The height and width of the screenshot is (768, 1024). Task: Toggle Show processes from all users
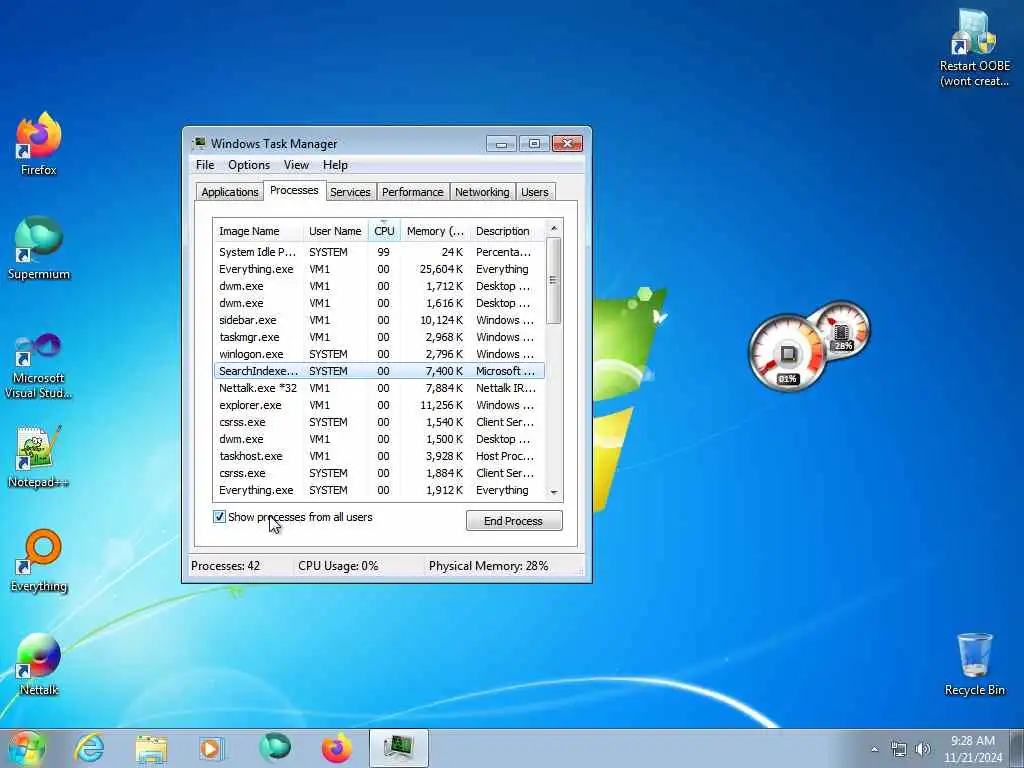point(219,517)
